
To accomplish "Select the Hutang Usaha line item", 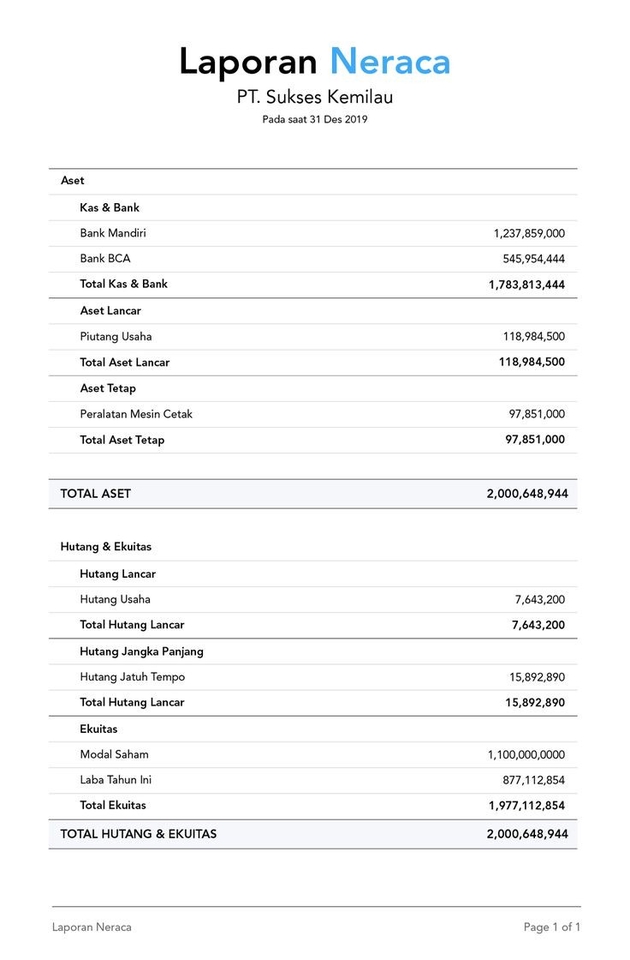I will pyautogui.click(x=115, y=599).
